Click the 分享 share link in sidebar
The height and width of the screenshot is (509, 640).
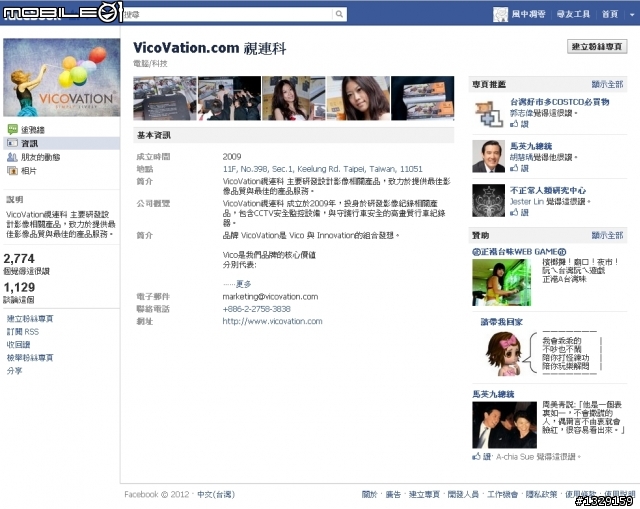tap(14, 371)
